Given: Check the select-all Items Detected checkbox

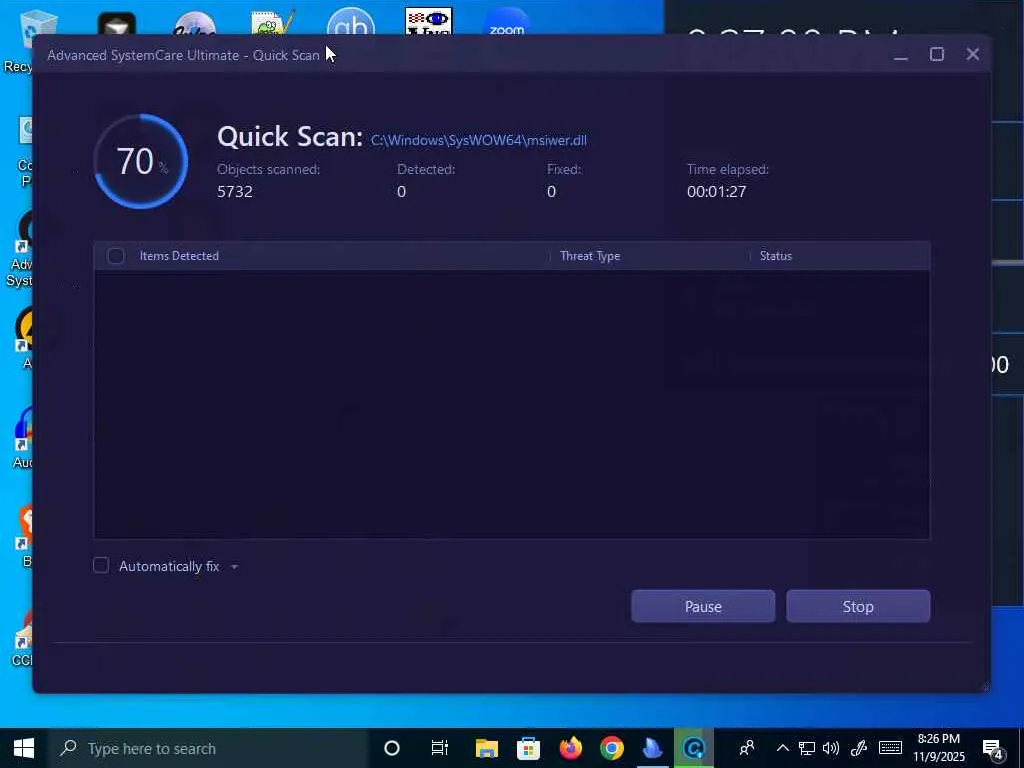Looking at the screenshot, I should 116,256.
